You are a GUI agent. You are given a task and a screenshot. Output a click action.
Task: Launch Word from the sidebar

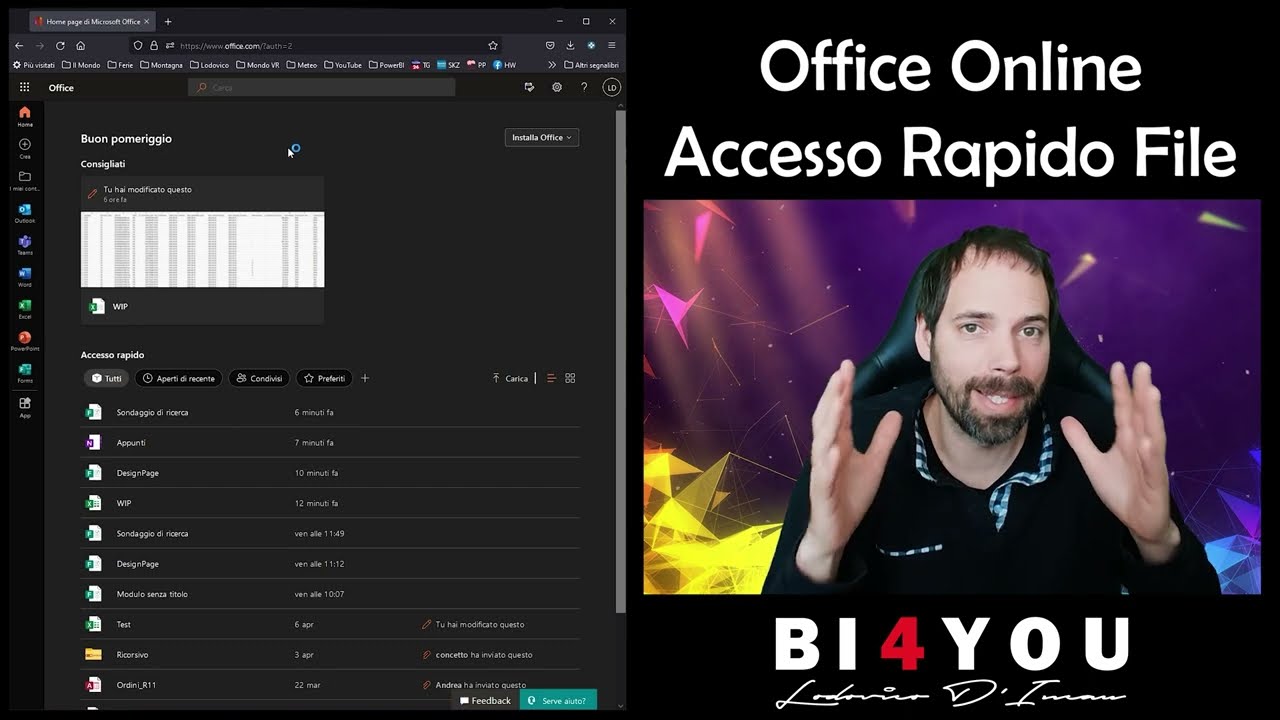25,277
